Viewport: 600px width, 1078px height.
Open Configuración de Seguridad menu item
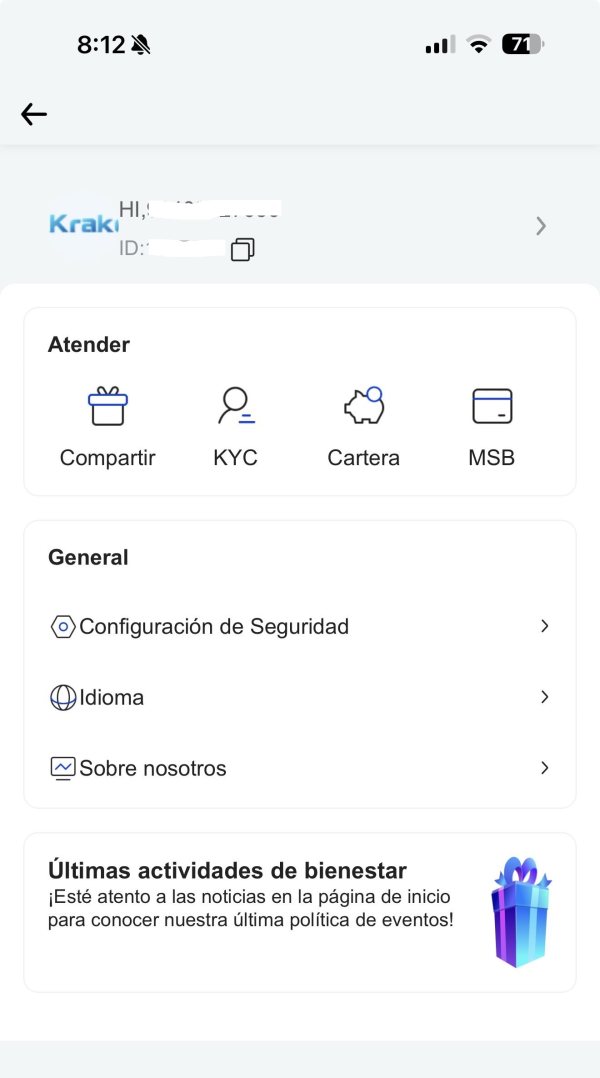pos(214,627)
